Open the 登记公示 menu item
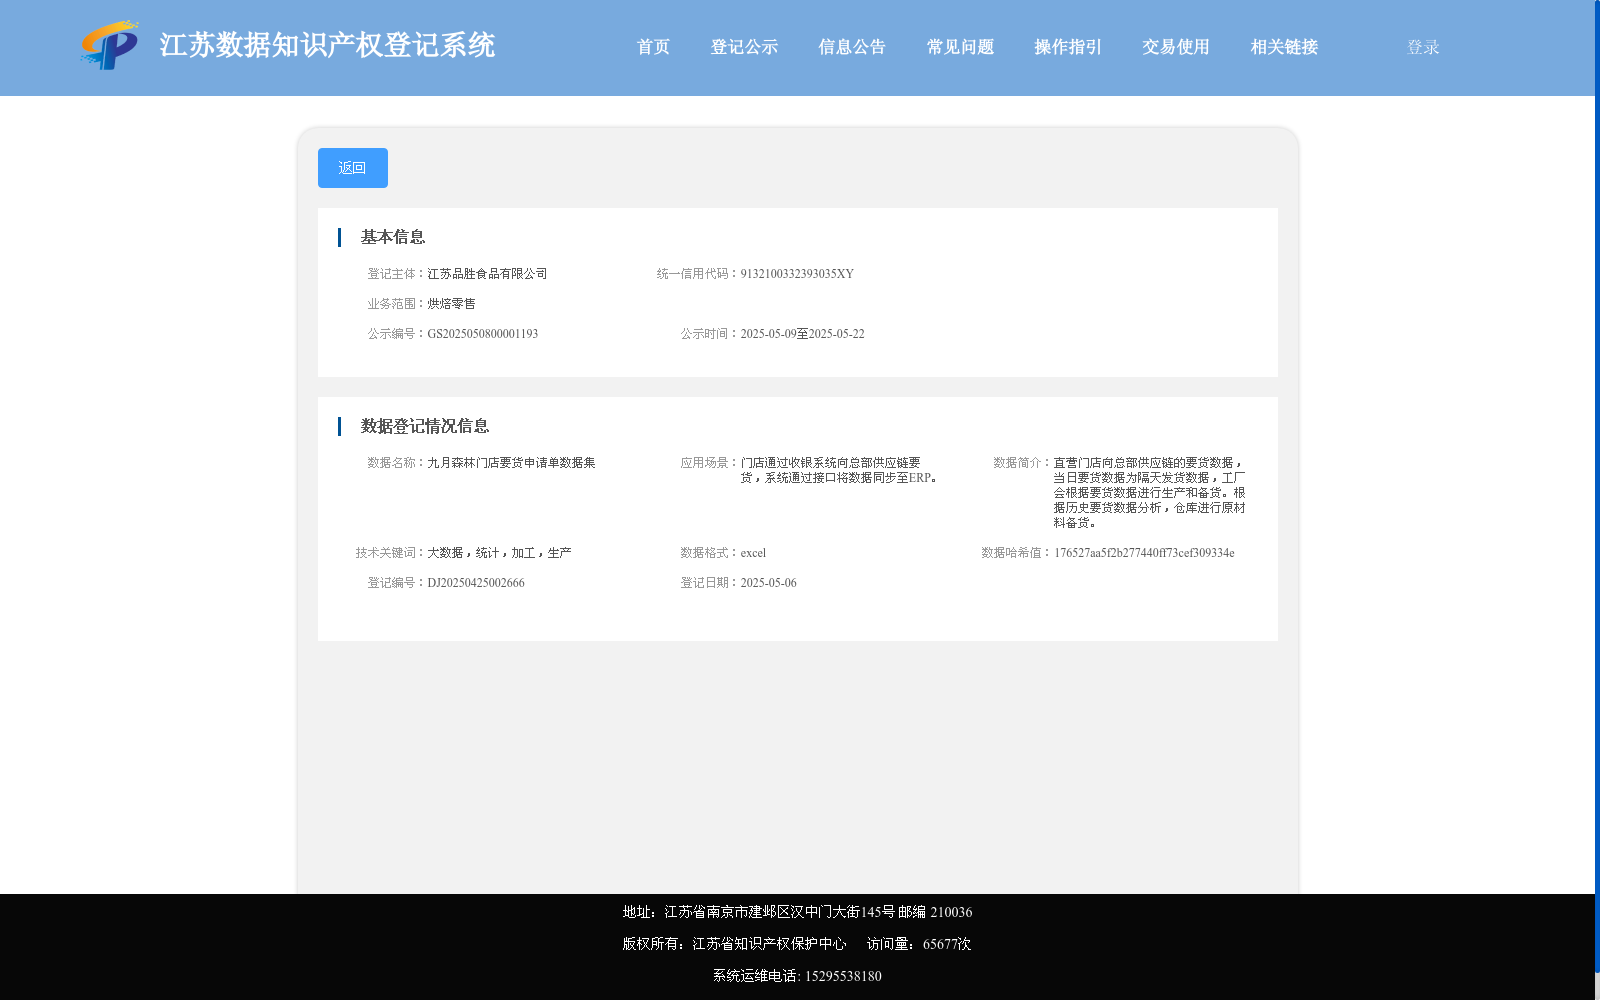 tap(744, 47)
